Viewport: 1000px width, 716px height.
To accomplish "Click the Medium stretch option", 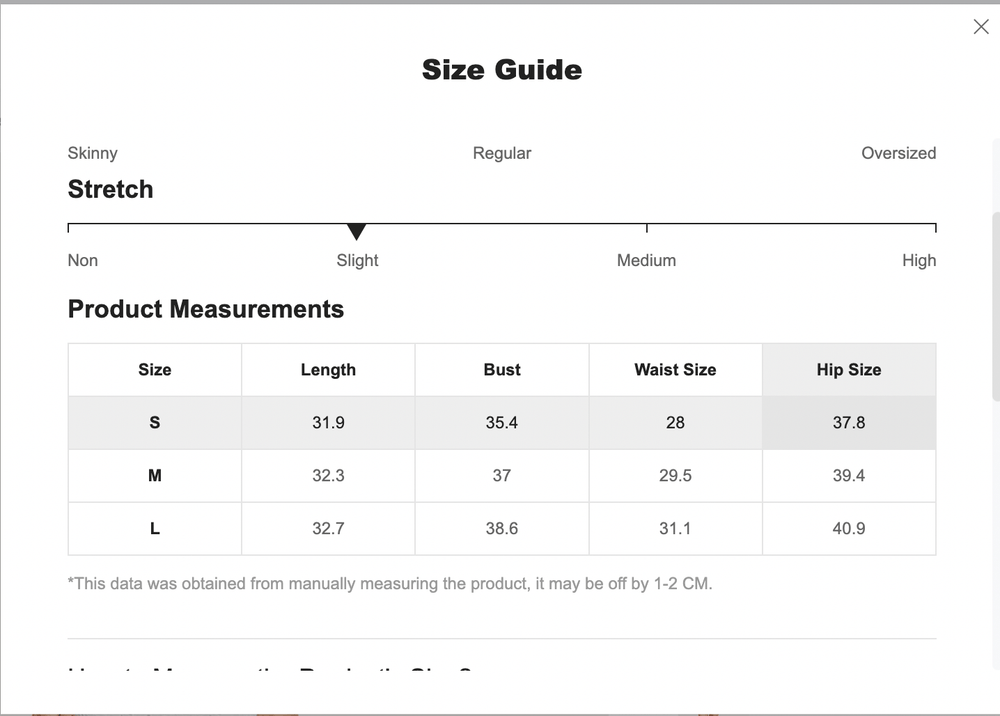I will 646,260.
